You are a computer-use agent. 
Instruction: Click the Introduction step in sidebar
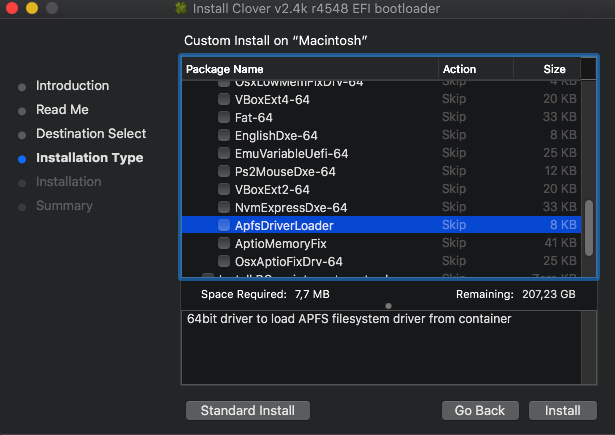pos(72,86)
